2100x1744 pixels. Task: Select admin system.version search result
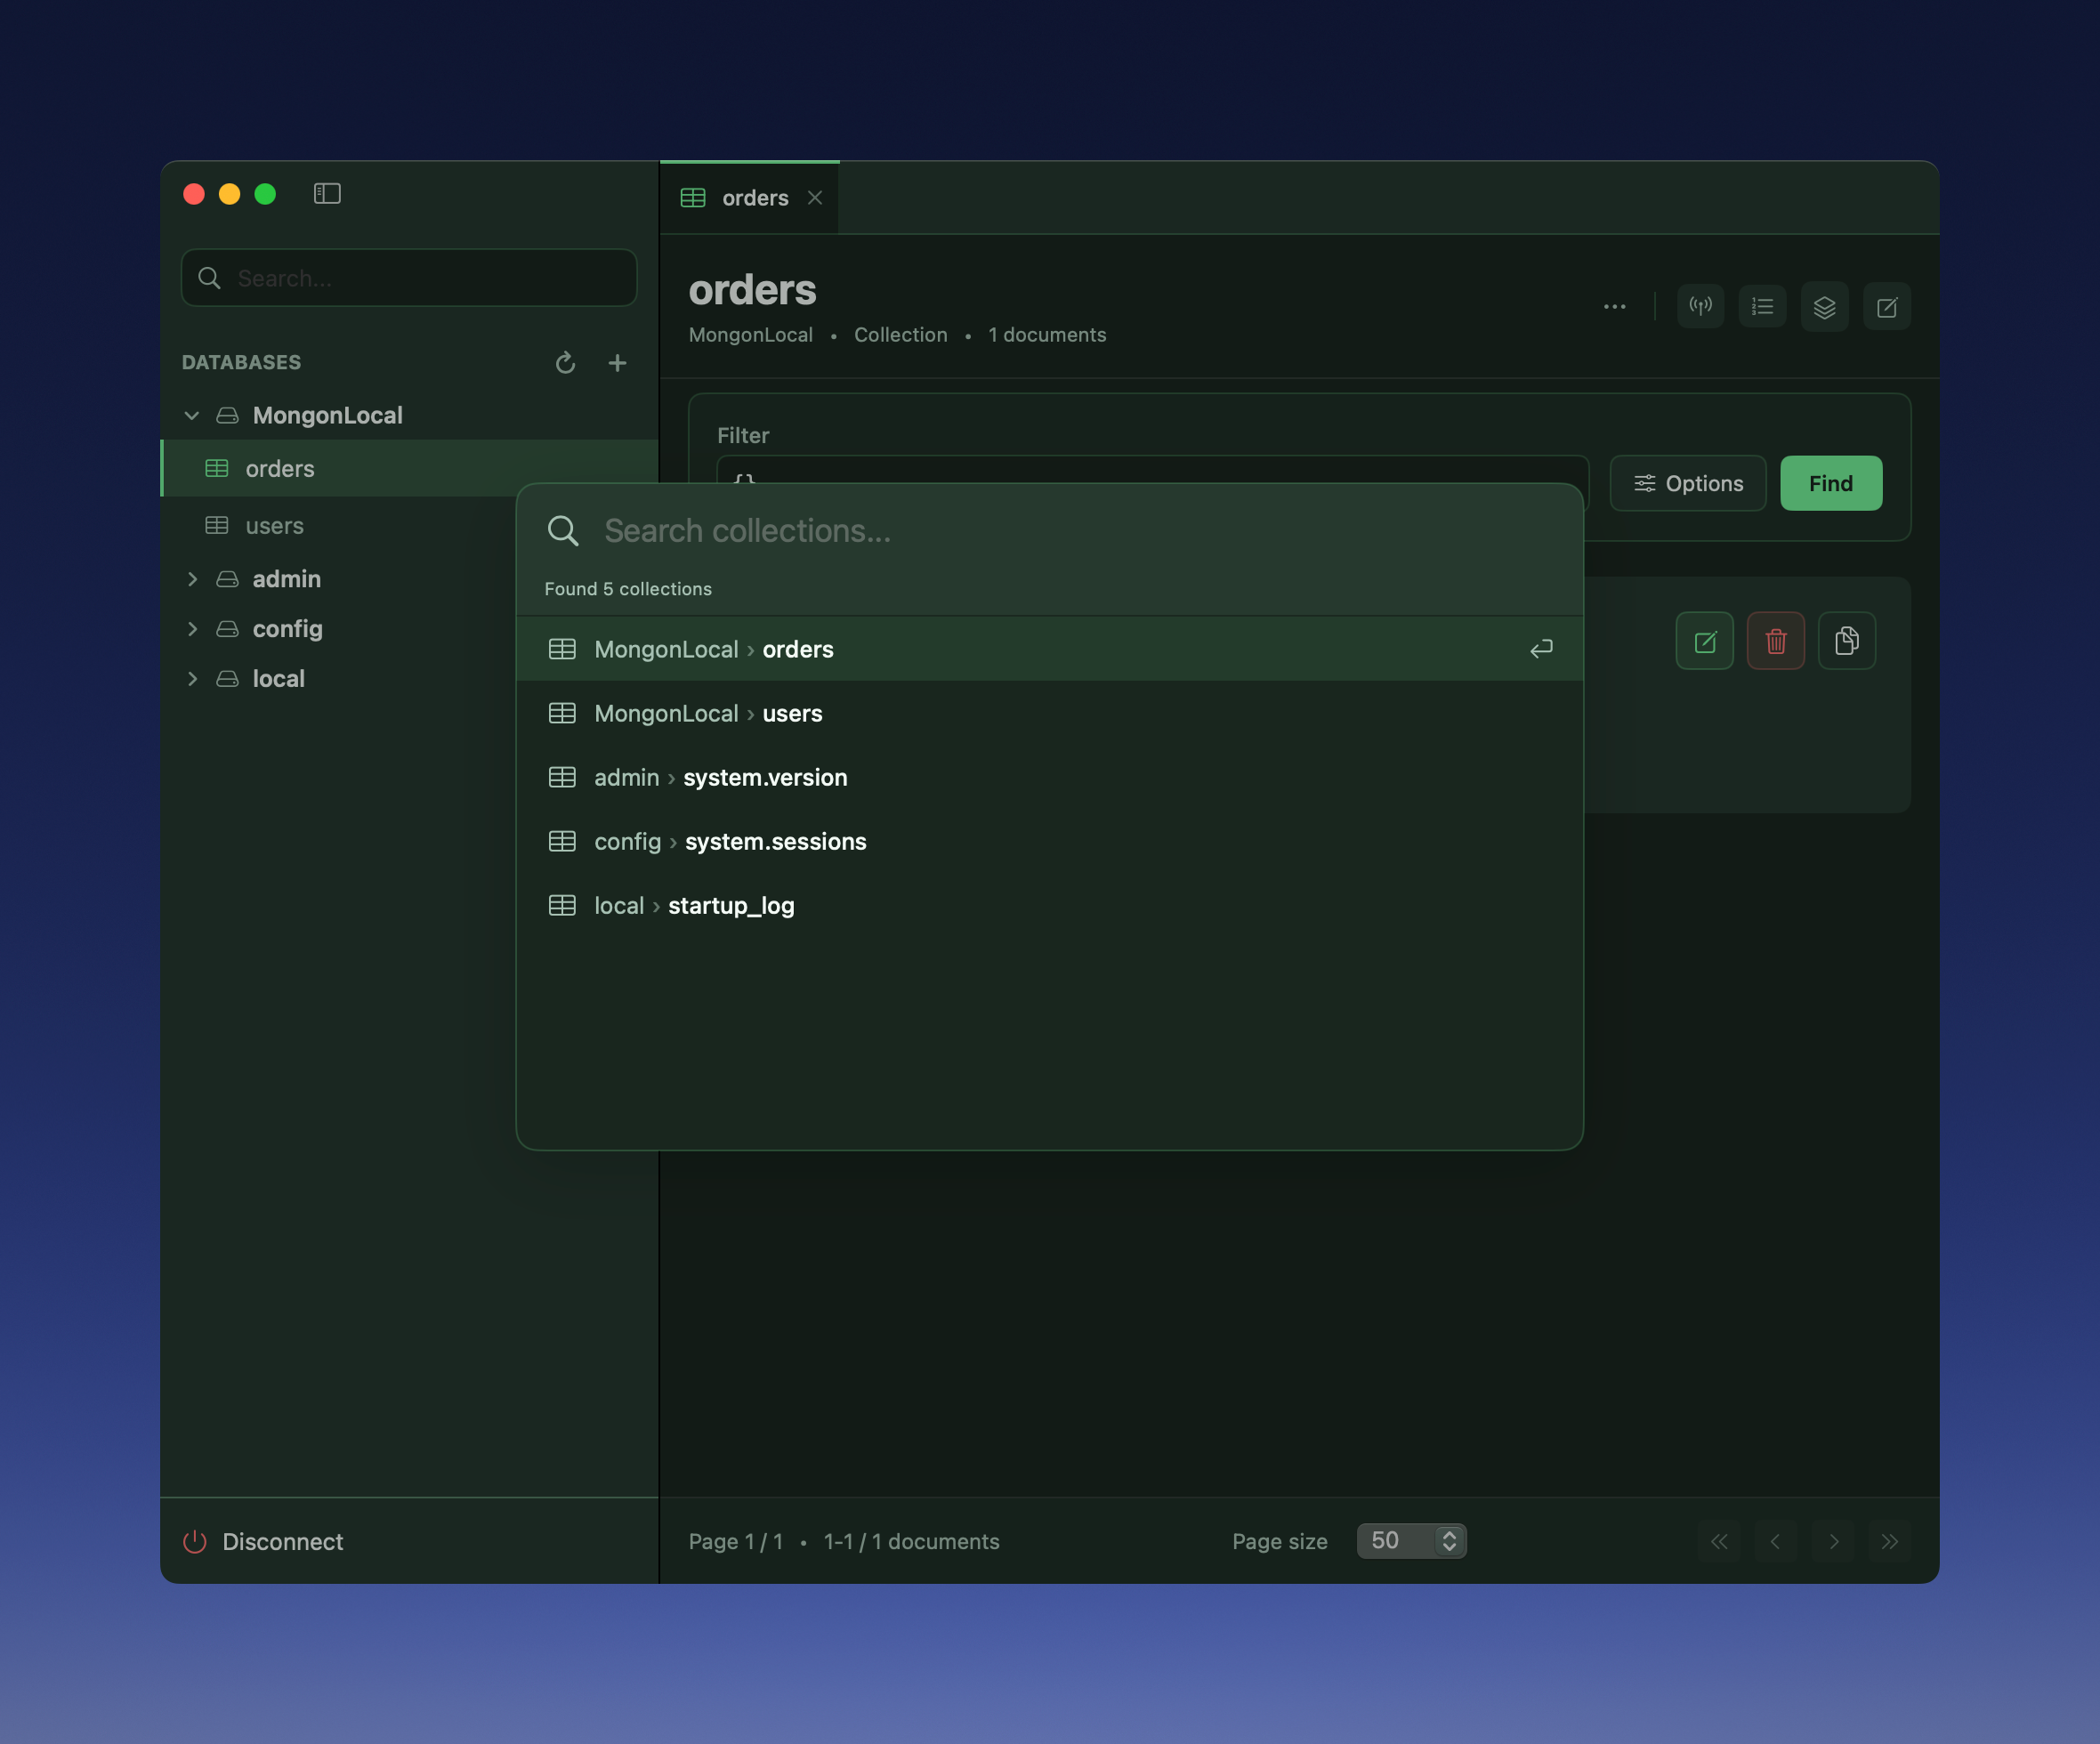[x=720, y=777]
